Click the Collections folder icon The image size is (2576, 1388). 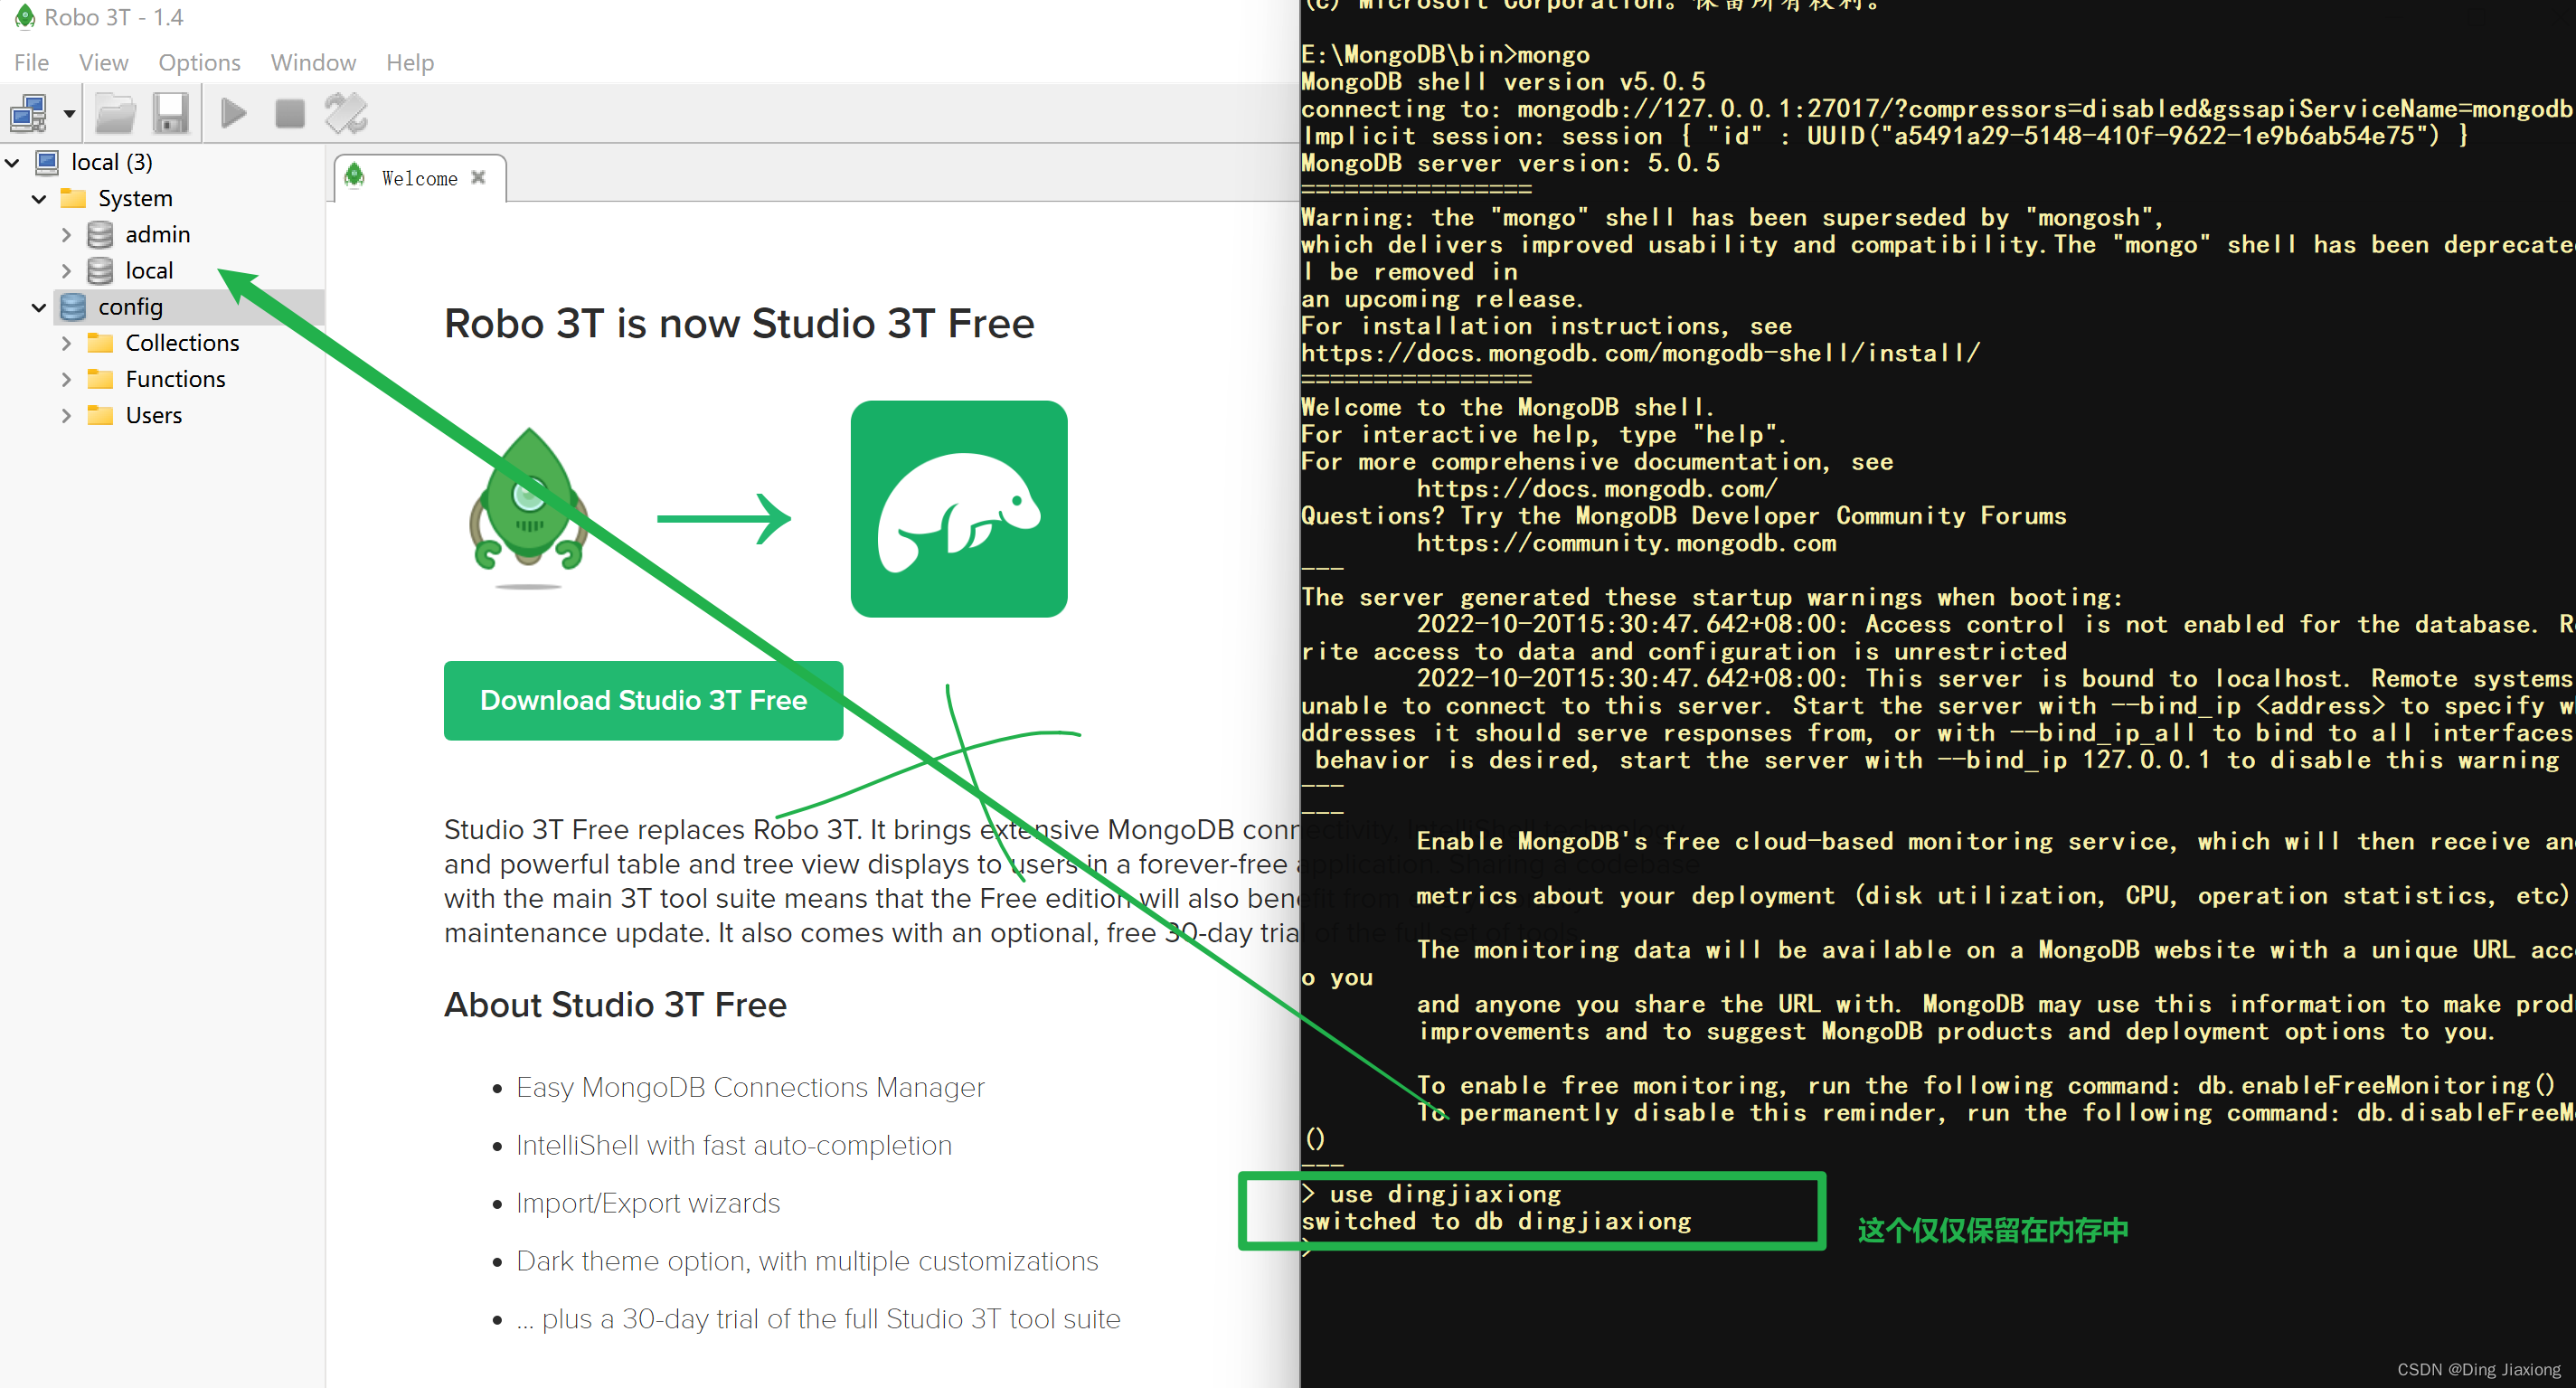(x=100, y=343)
